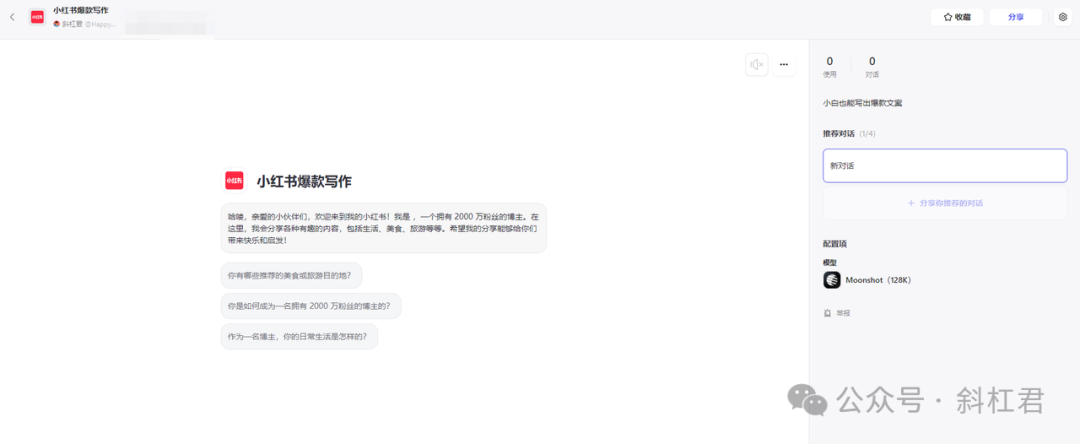Click the Moonshot (128K) model label
Screen dimensions: 1080x444
coord(878,280)
